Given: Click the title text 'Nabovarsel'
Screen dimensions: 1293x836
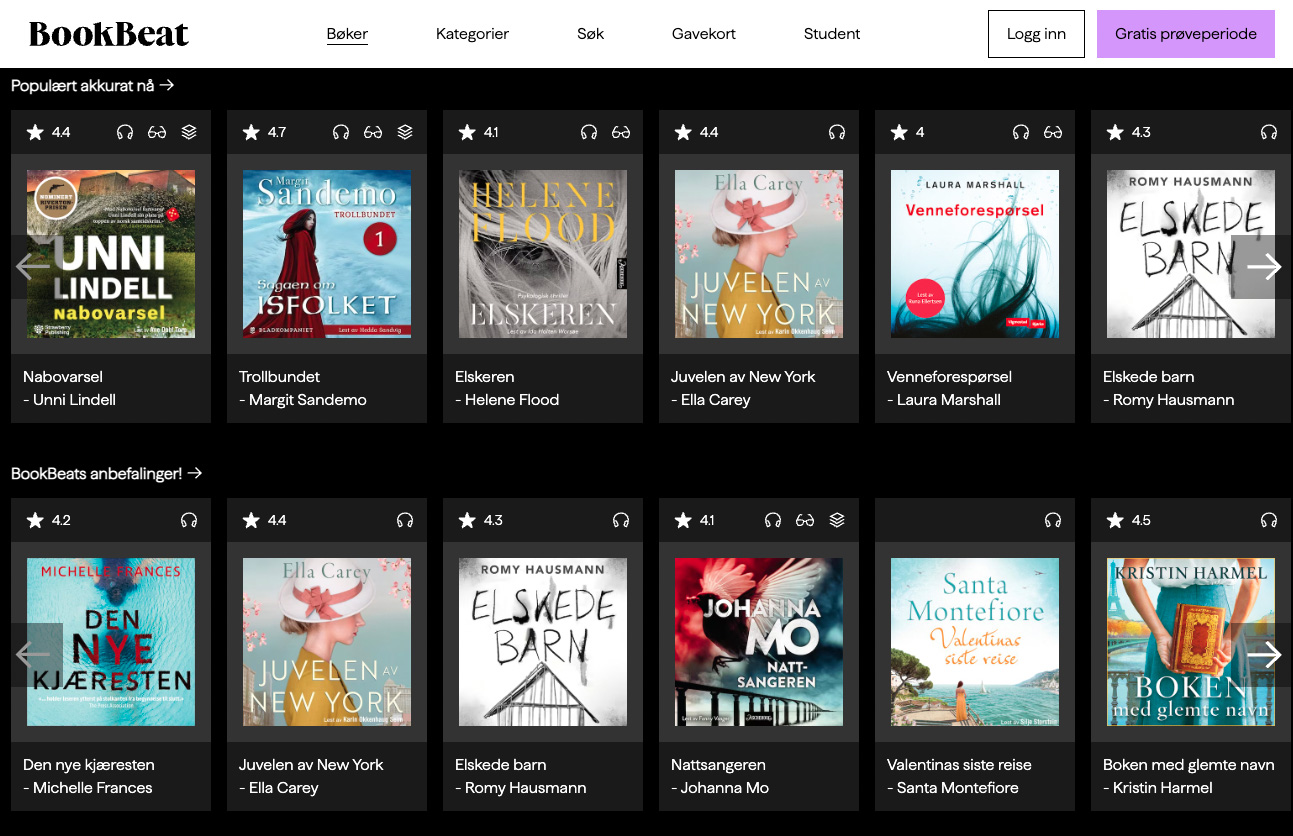Looking at the screenshot, I should (x=63, y=377).
